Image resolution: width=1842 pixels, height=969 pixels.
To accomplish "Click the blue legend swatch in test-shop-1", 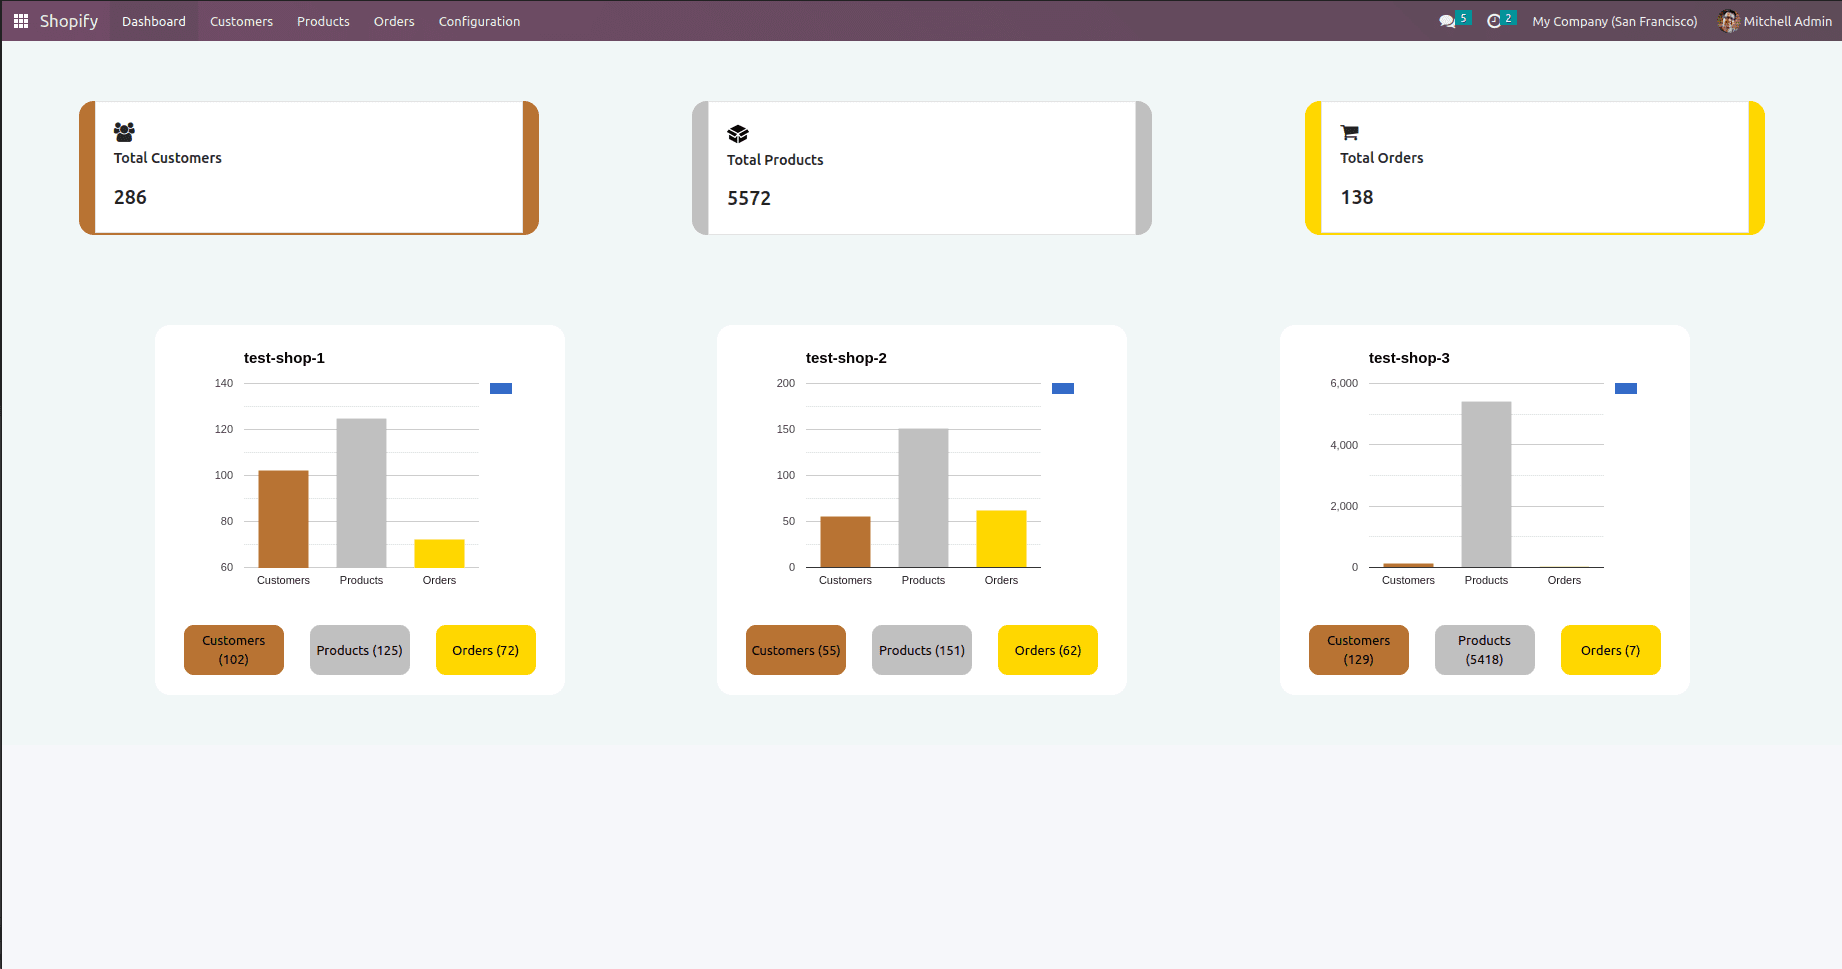I will point(501,388).
